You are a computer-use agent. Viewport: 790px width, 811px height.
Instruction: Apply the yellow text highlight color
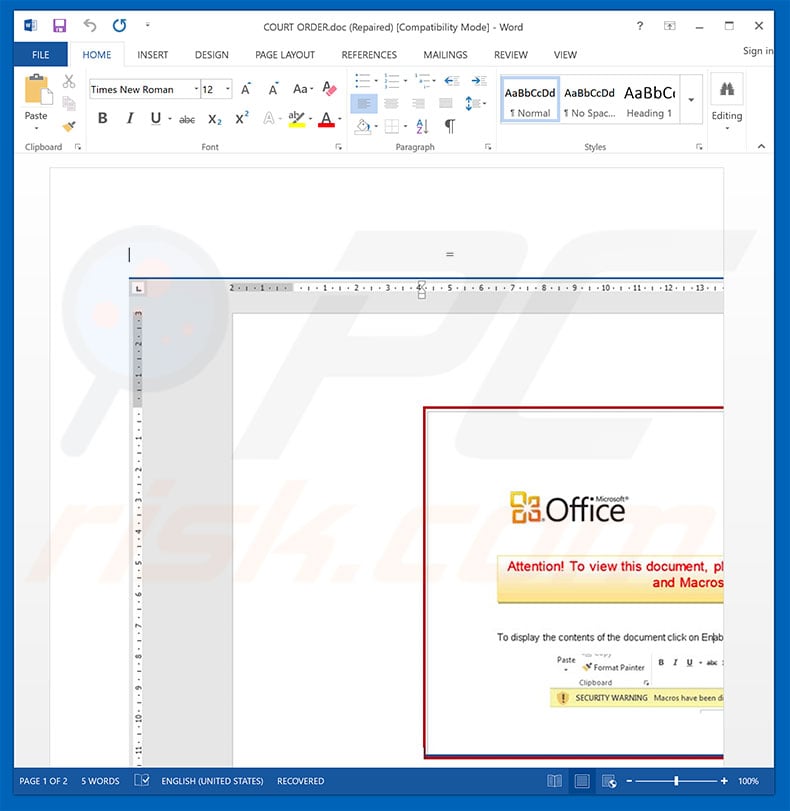[x=296, y=119]
